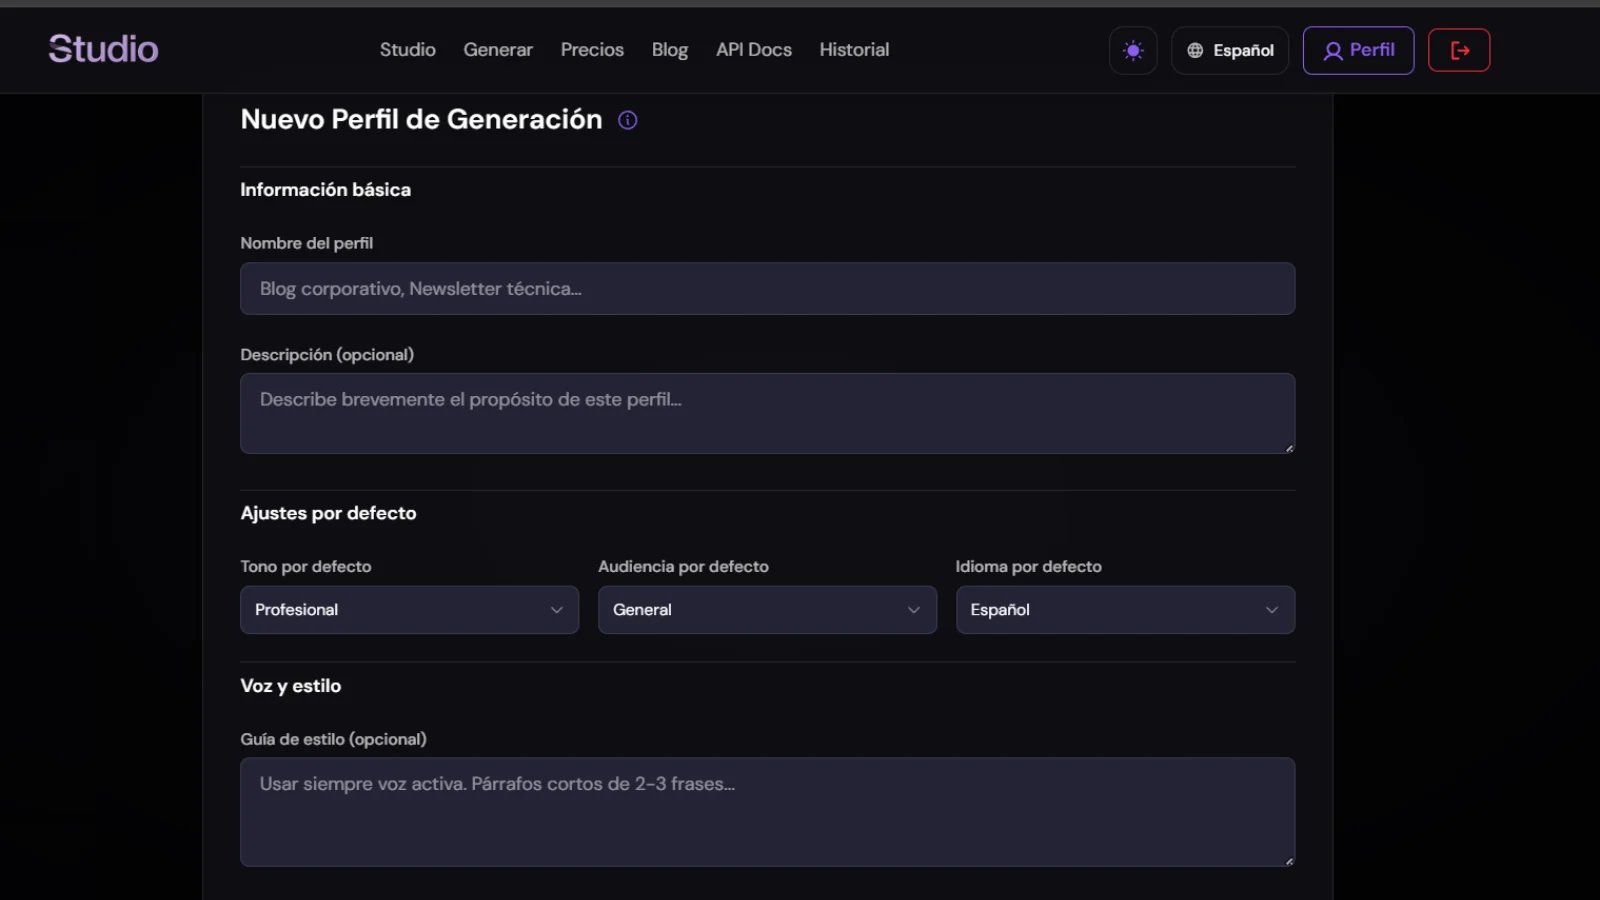
Task: Click the Guía de estilo text area
Action: tap(767, 811)
